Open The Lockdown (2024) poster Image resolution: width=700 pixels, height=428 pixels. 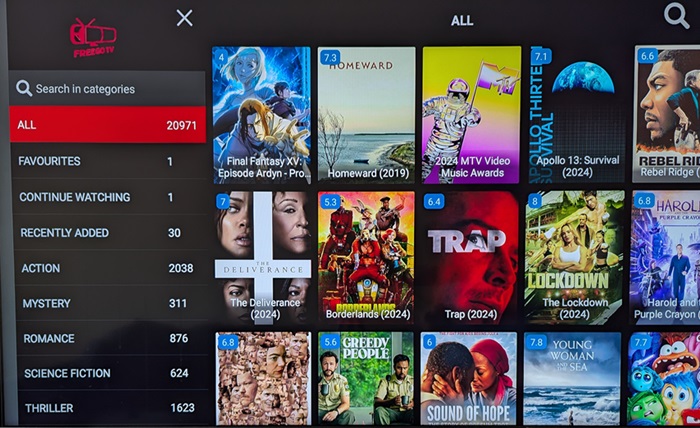575,258
